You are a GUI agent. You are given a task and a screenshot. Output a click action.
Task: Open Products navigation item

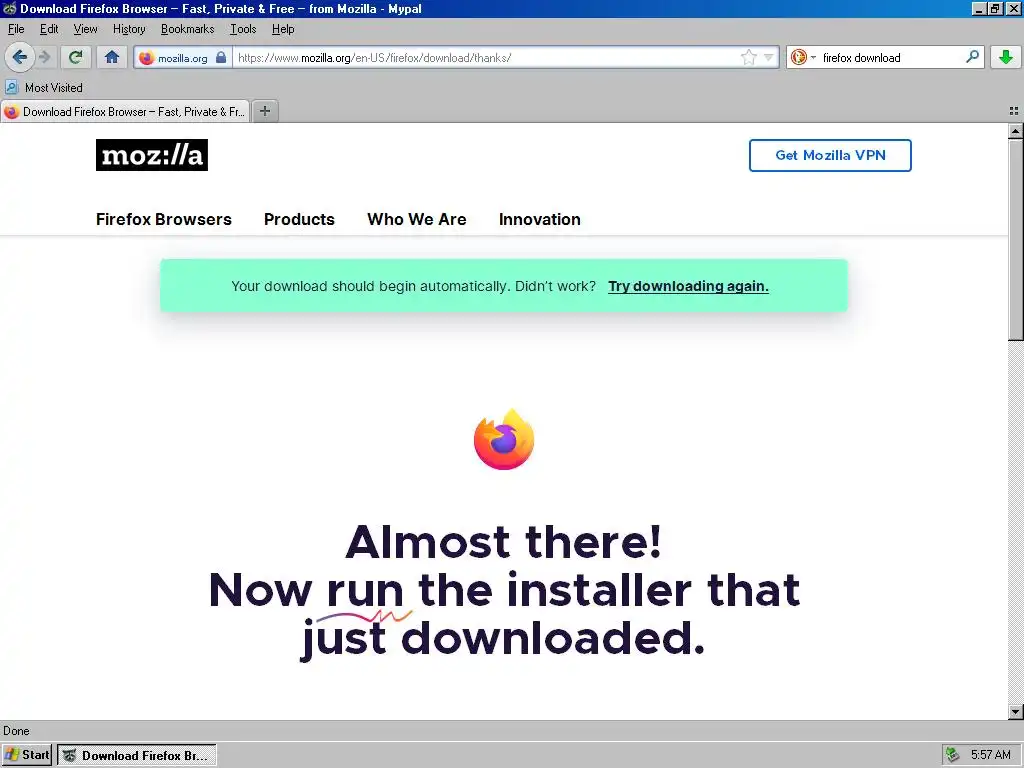pyautogui.click(x=299, y=219)
